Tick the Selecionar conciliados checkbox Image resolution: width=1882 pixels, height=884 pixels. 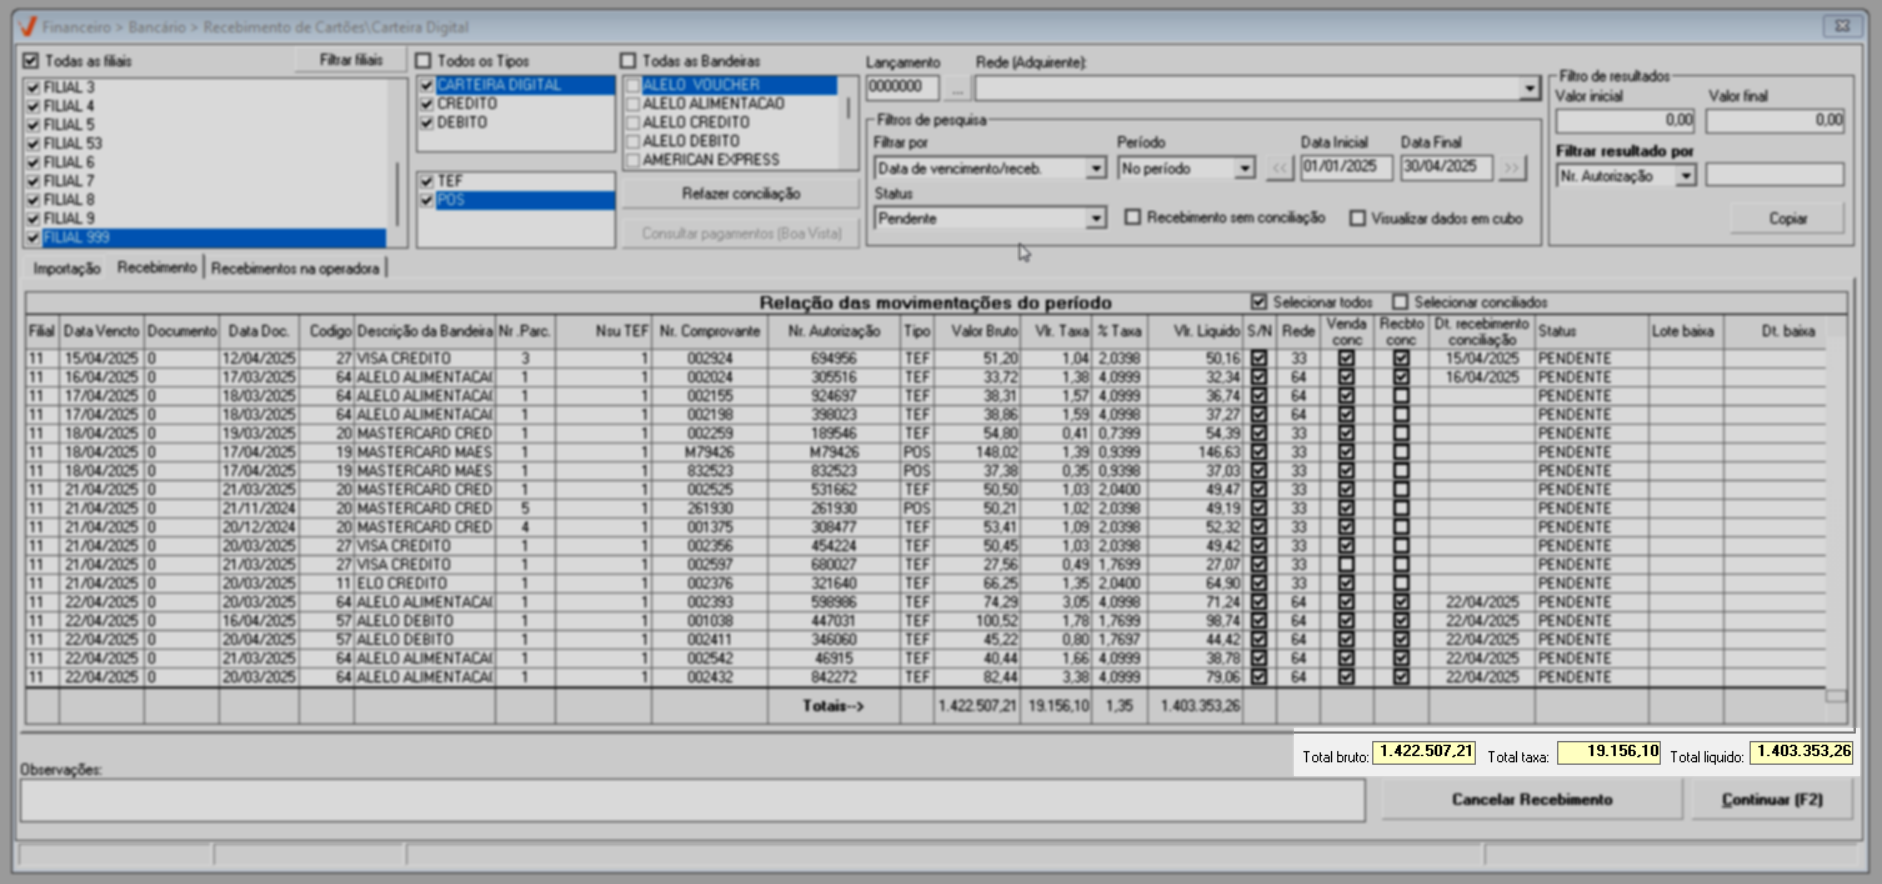1400,302
